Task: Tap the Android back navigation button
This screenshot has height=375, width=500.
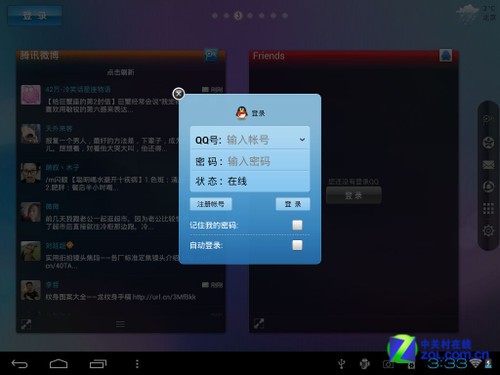Action: coord(19,364)
